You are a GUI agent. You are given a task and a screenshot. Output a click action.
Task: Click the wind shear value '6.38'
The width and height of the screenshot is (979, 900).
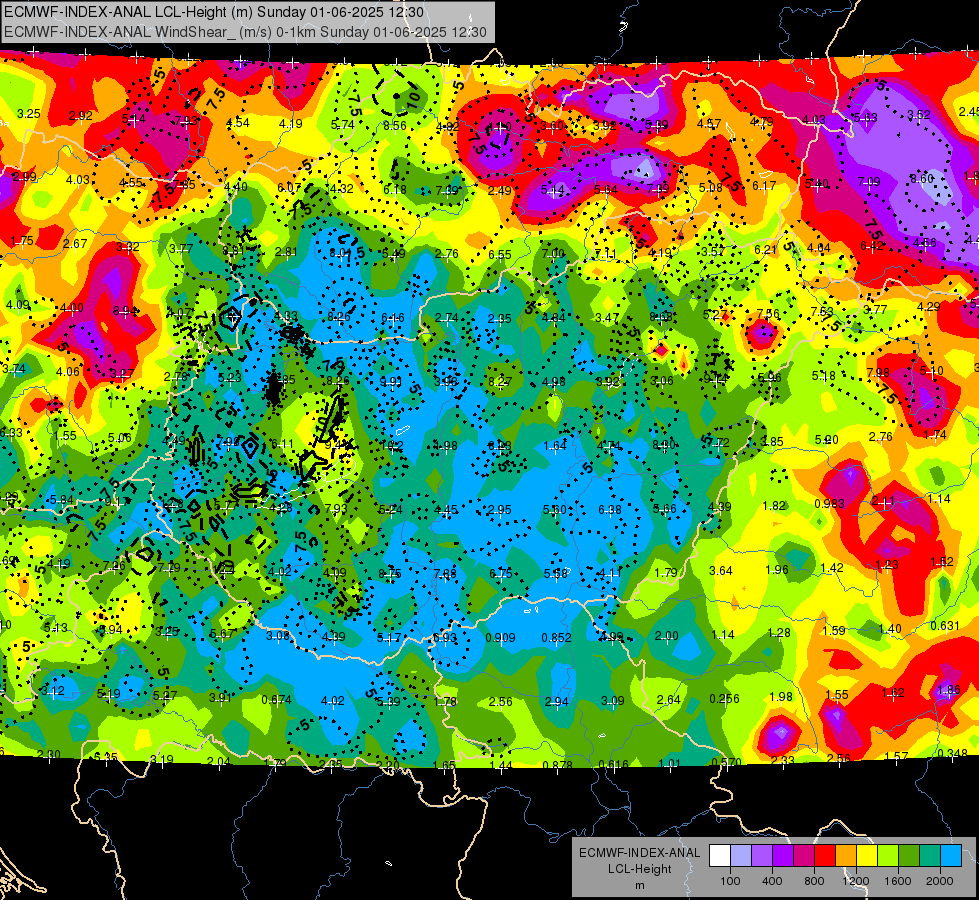point(609,510)
